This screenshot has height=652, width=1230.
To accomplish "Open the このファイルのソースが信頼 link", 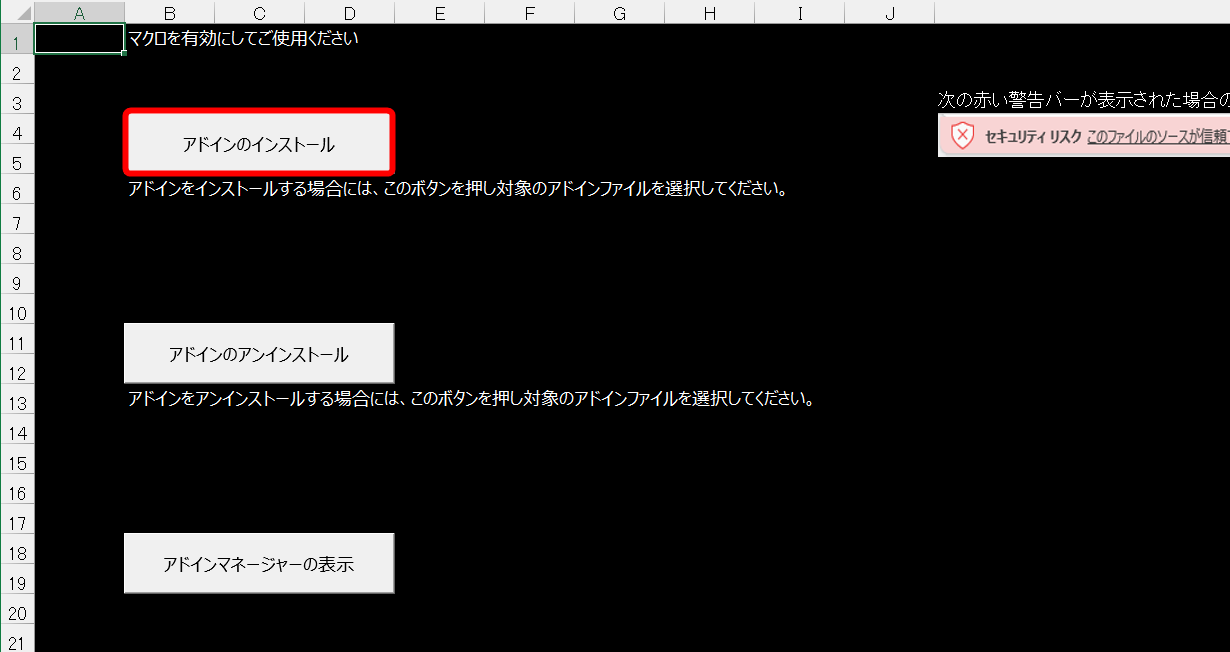I will [1157, 137].
